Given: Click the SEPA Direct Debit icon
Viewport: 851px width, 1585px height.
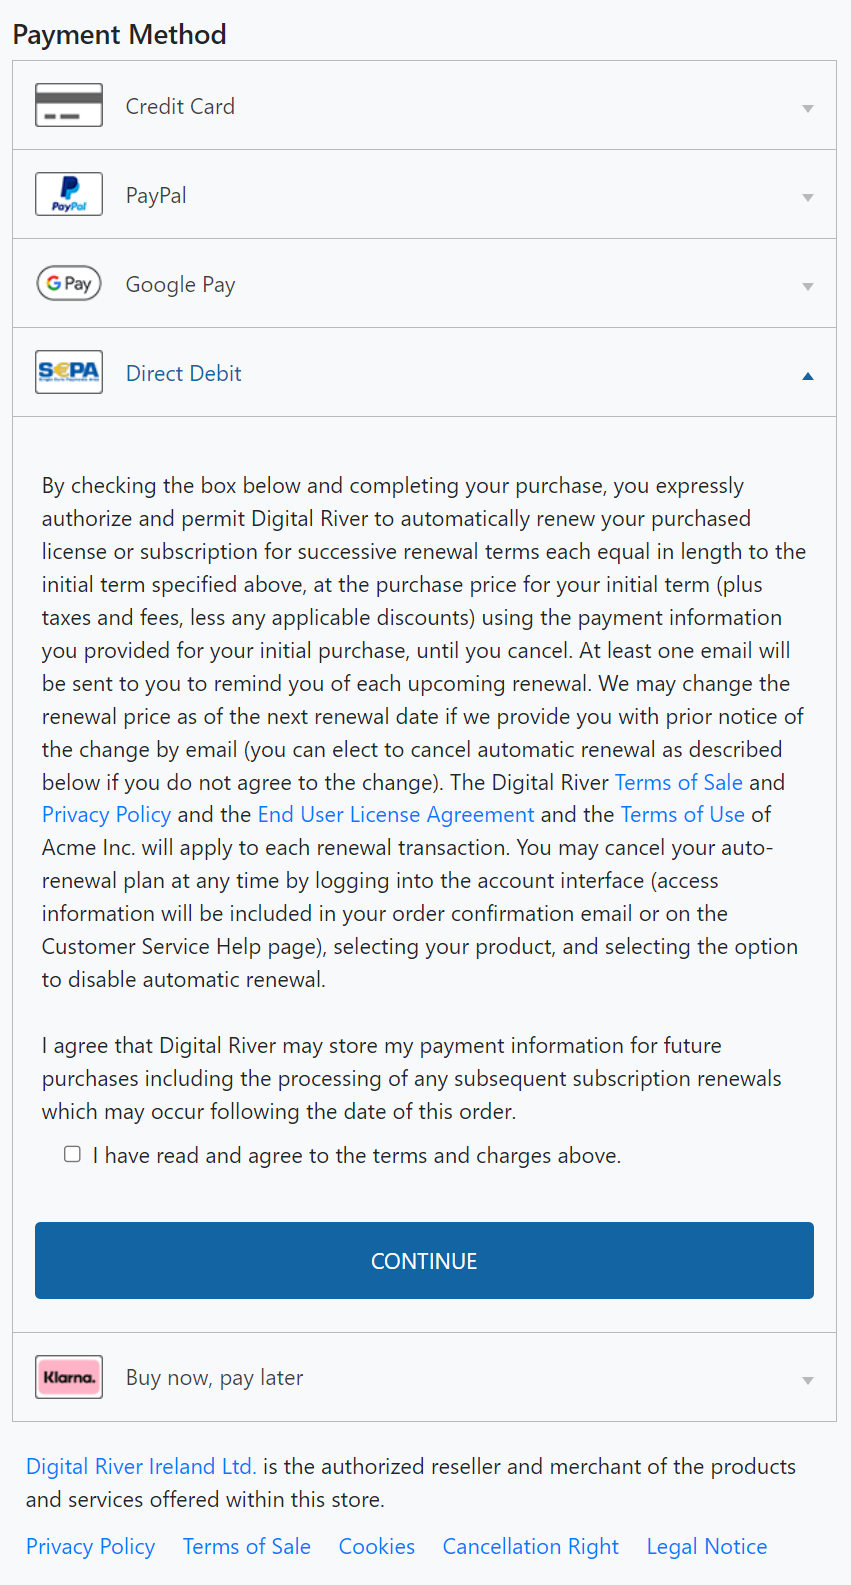Looking at the screenshot, I should coord(69,372).
